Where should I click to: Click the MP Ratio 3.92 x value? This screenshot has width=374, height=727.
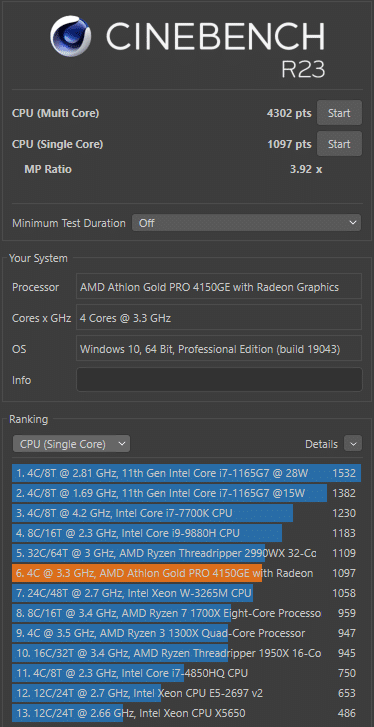[x=306, y=169]
